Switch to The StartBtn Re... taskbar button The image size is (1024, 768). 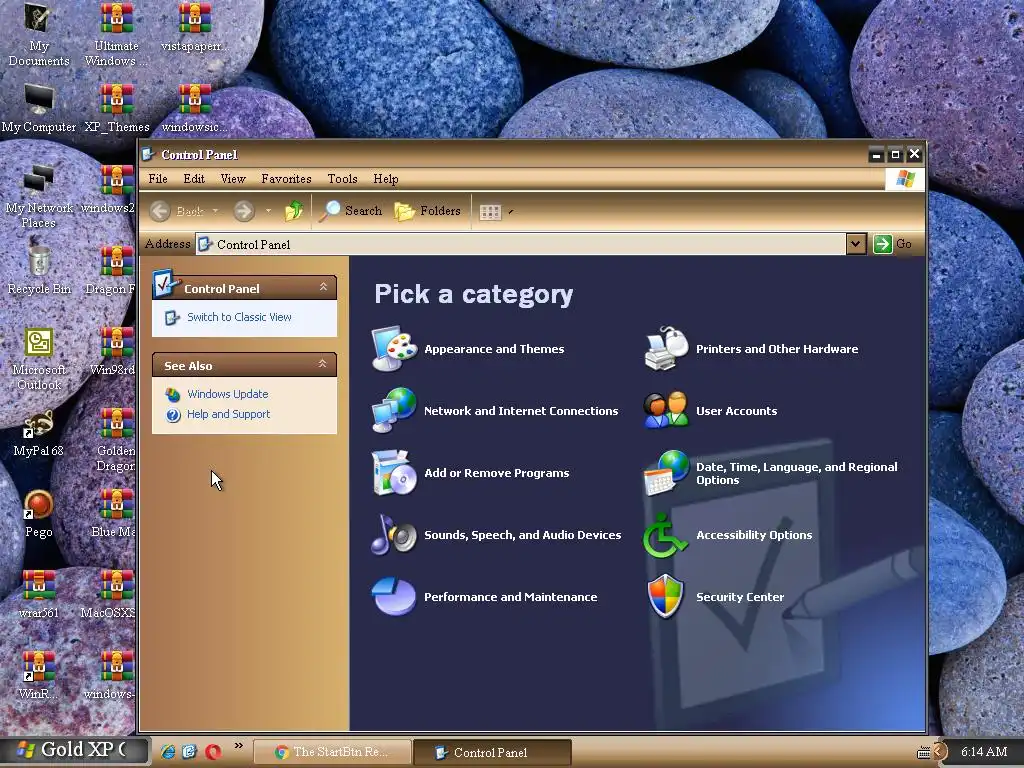[x=332, y=752]
